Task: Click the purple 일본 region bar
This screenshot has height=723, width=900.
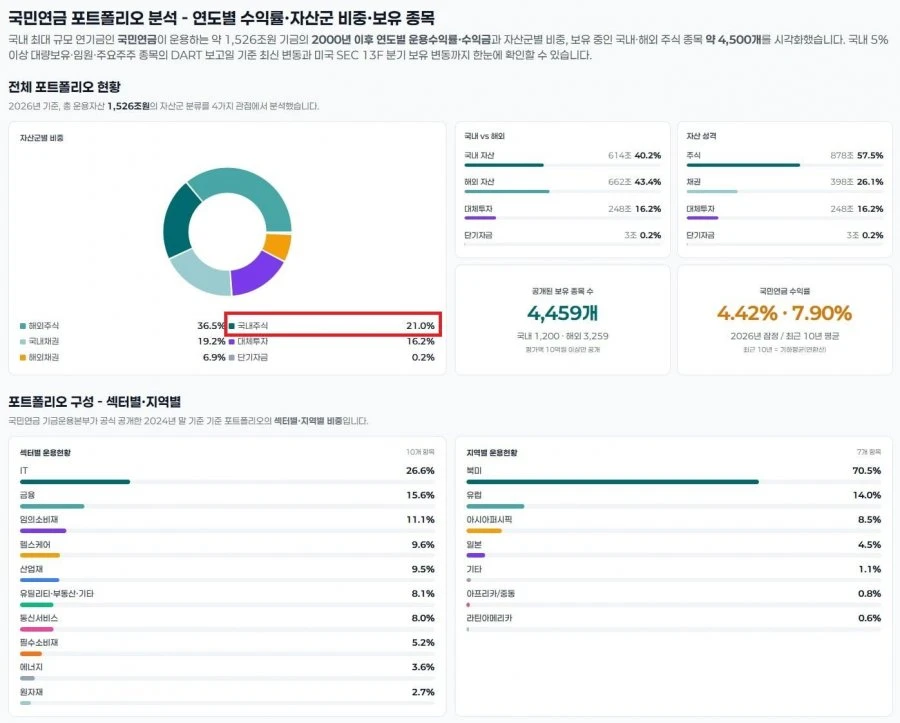Action: (476, 555)
